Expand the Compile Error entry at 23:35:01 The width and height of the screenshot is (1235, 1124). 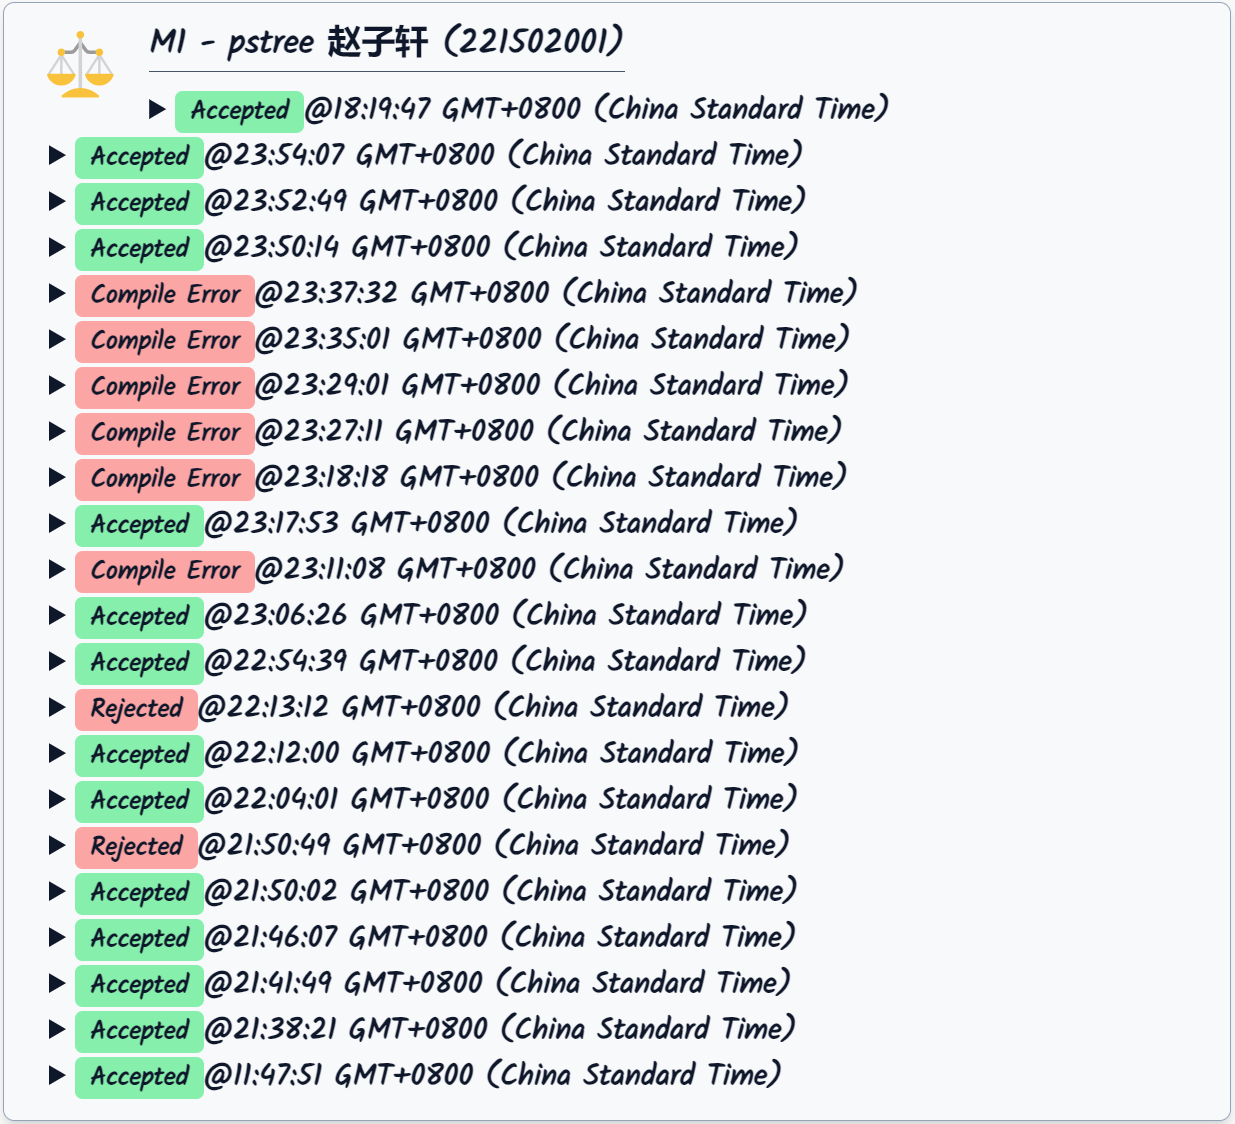[x=57, y=339]
